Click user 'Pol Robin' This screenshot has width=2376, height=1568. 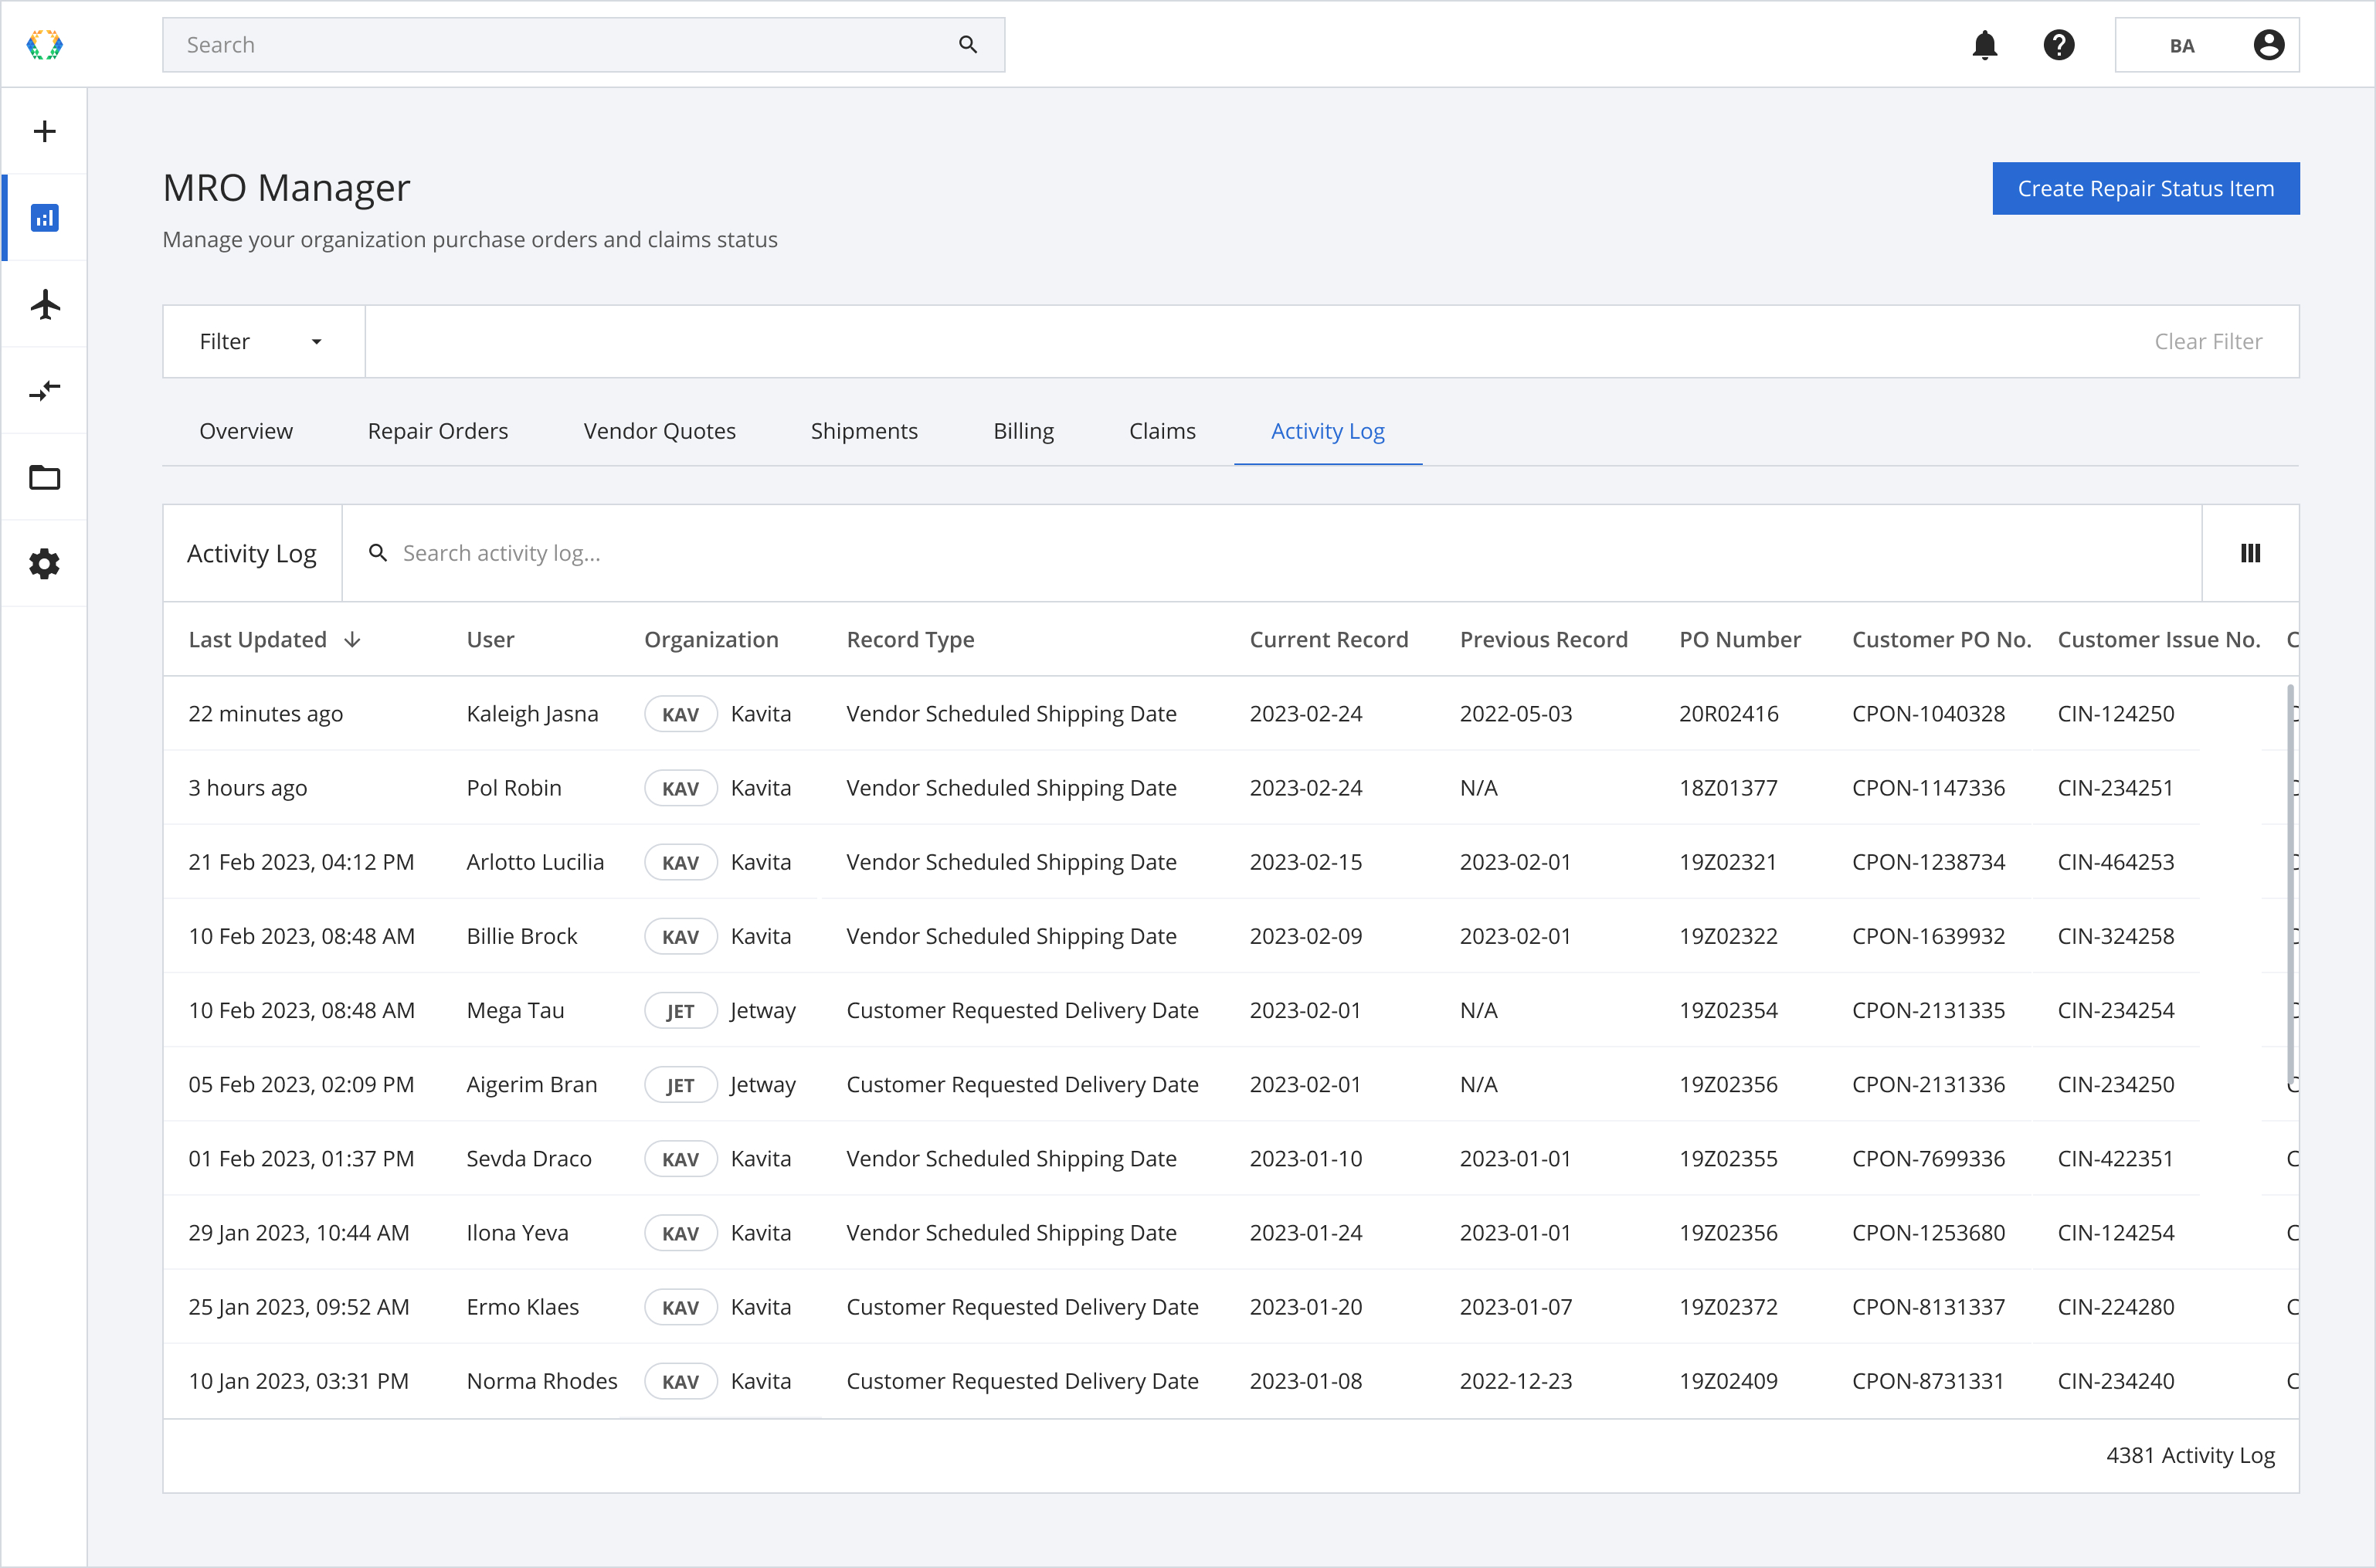tap(514, 788)
